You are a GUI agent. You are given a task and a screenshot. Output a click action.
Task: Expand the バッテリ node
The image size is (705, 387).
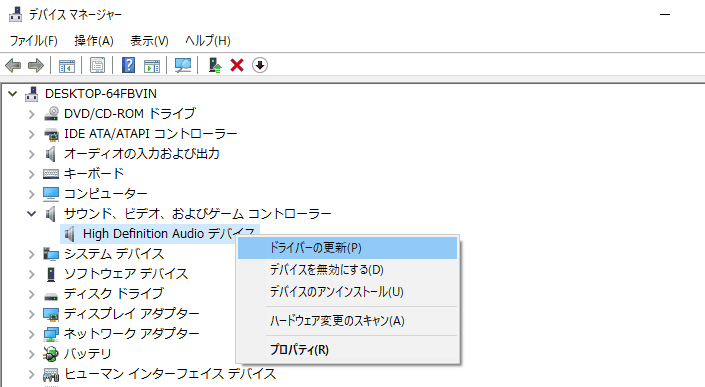tap(31, 354)
